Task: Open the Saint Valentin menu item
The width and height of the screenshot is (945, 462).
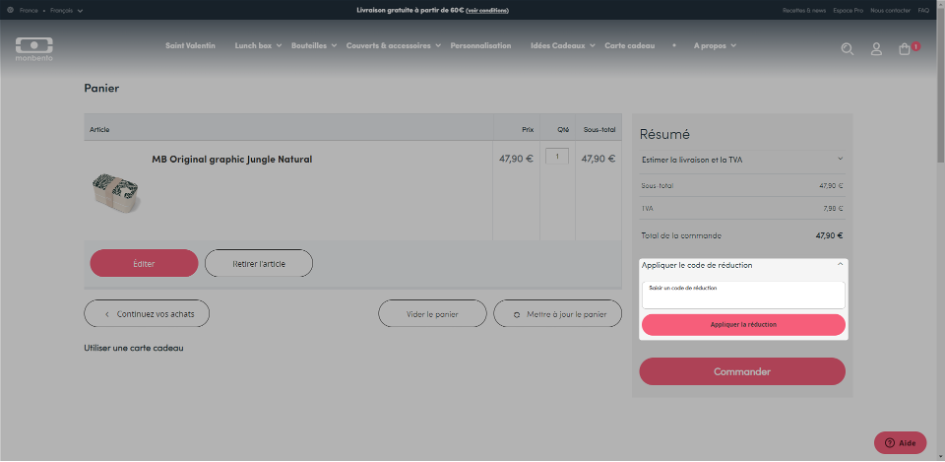Action: pos(190,46)
